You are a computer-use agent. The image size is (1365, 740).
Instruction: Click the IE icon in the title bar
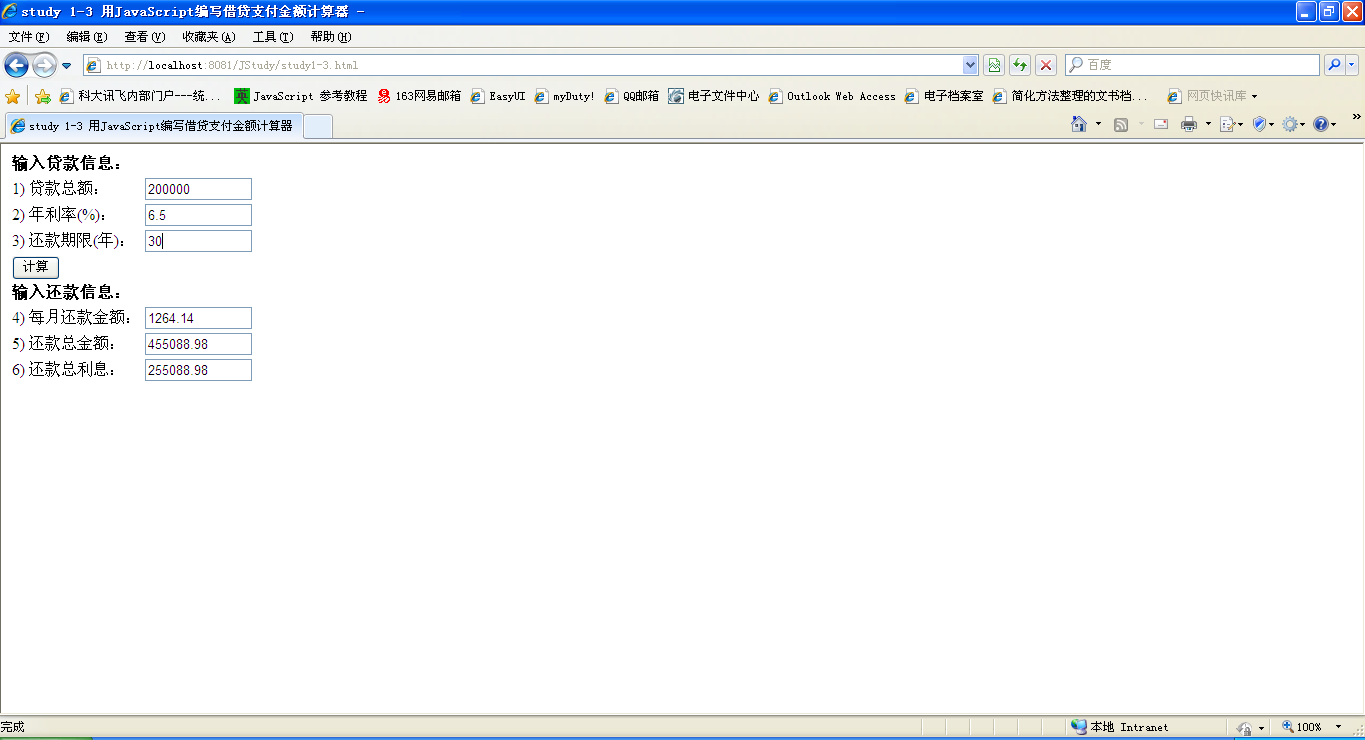click(10, 11)
